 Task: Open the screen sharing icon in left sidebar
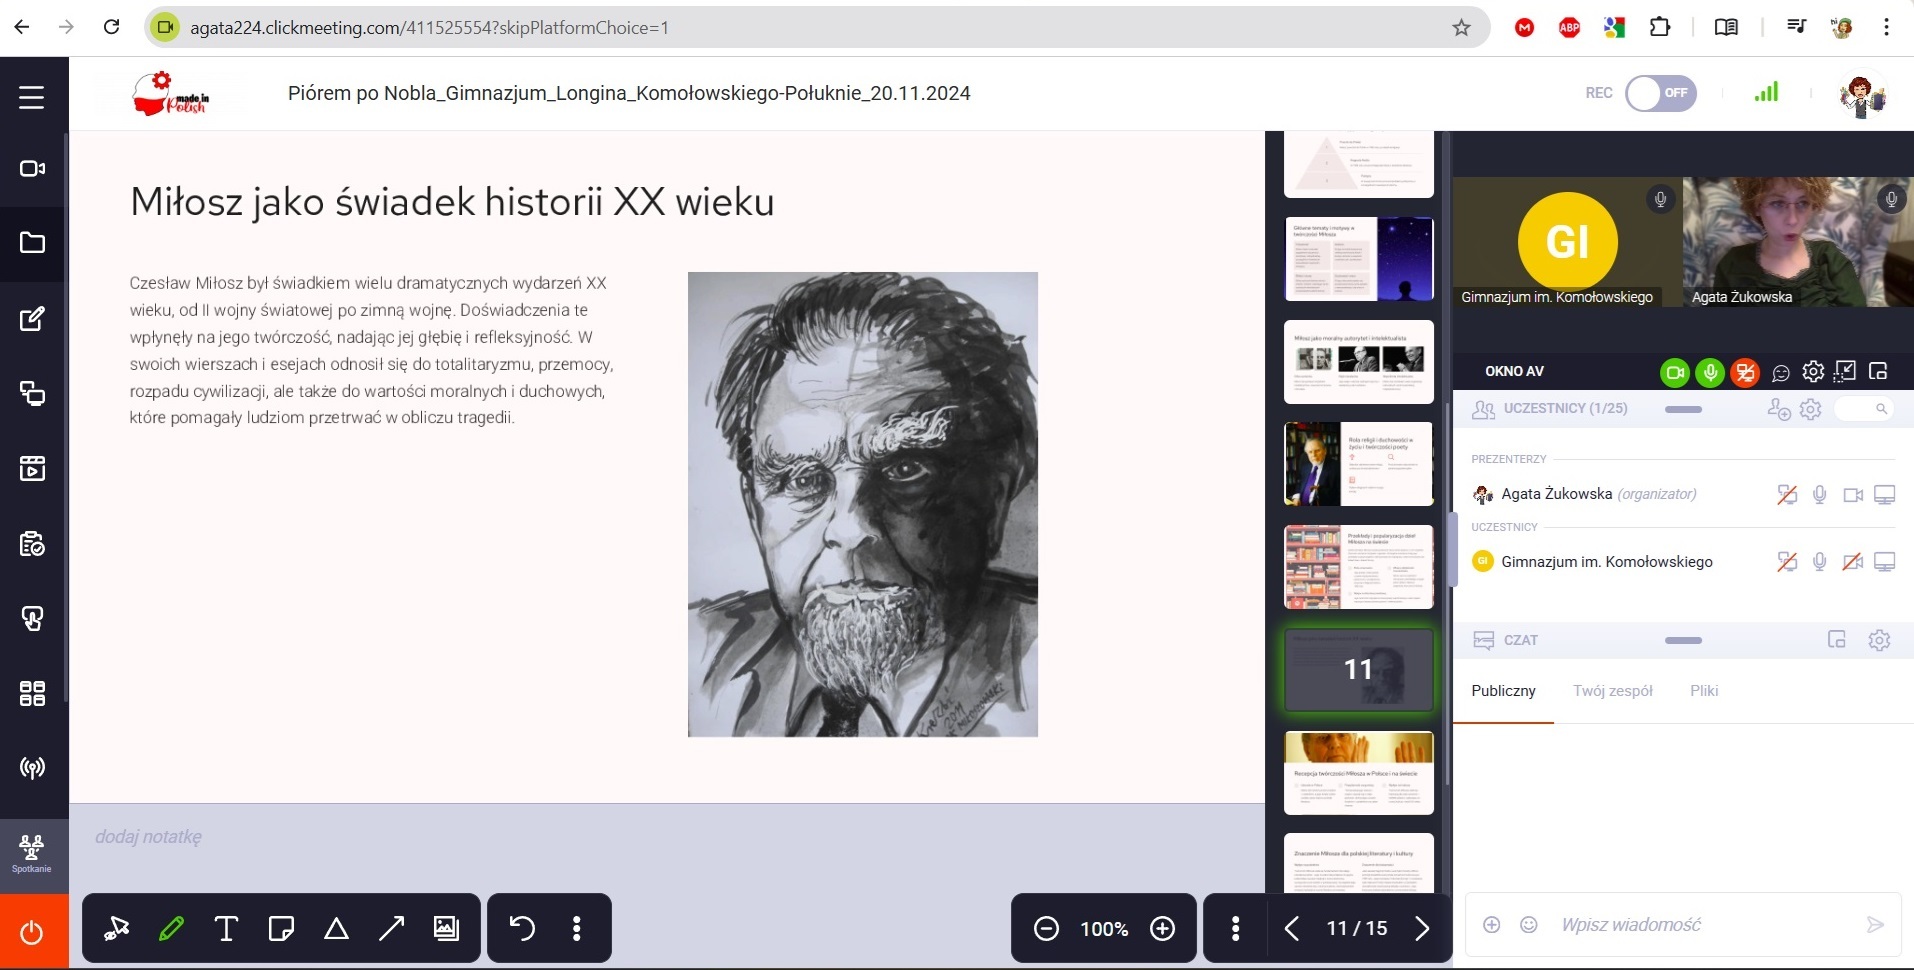[x=32, y=394]
